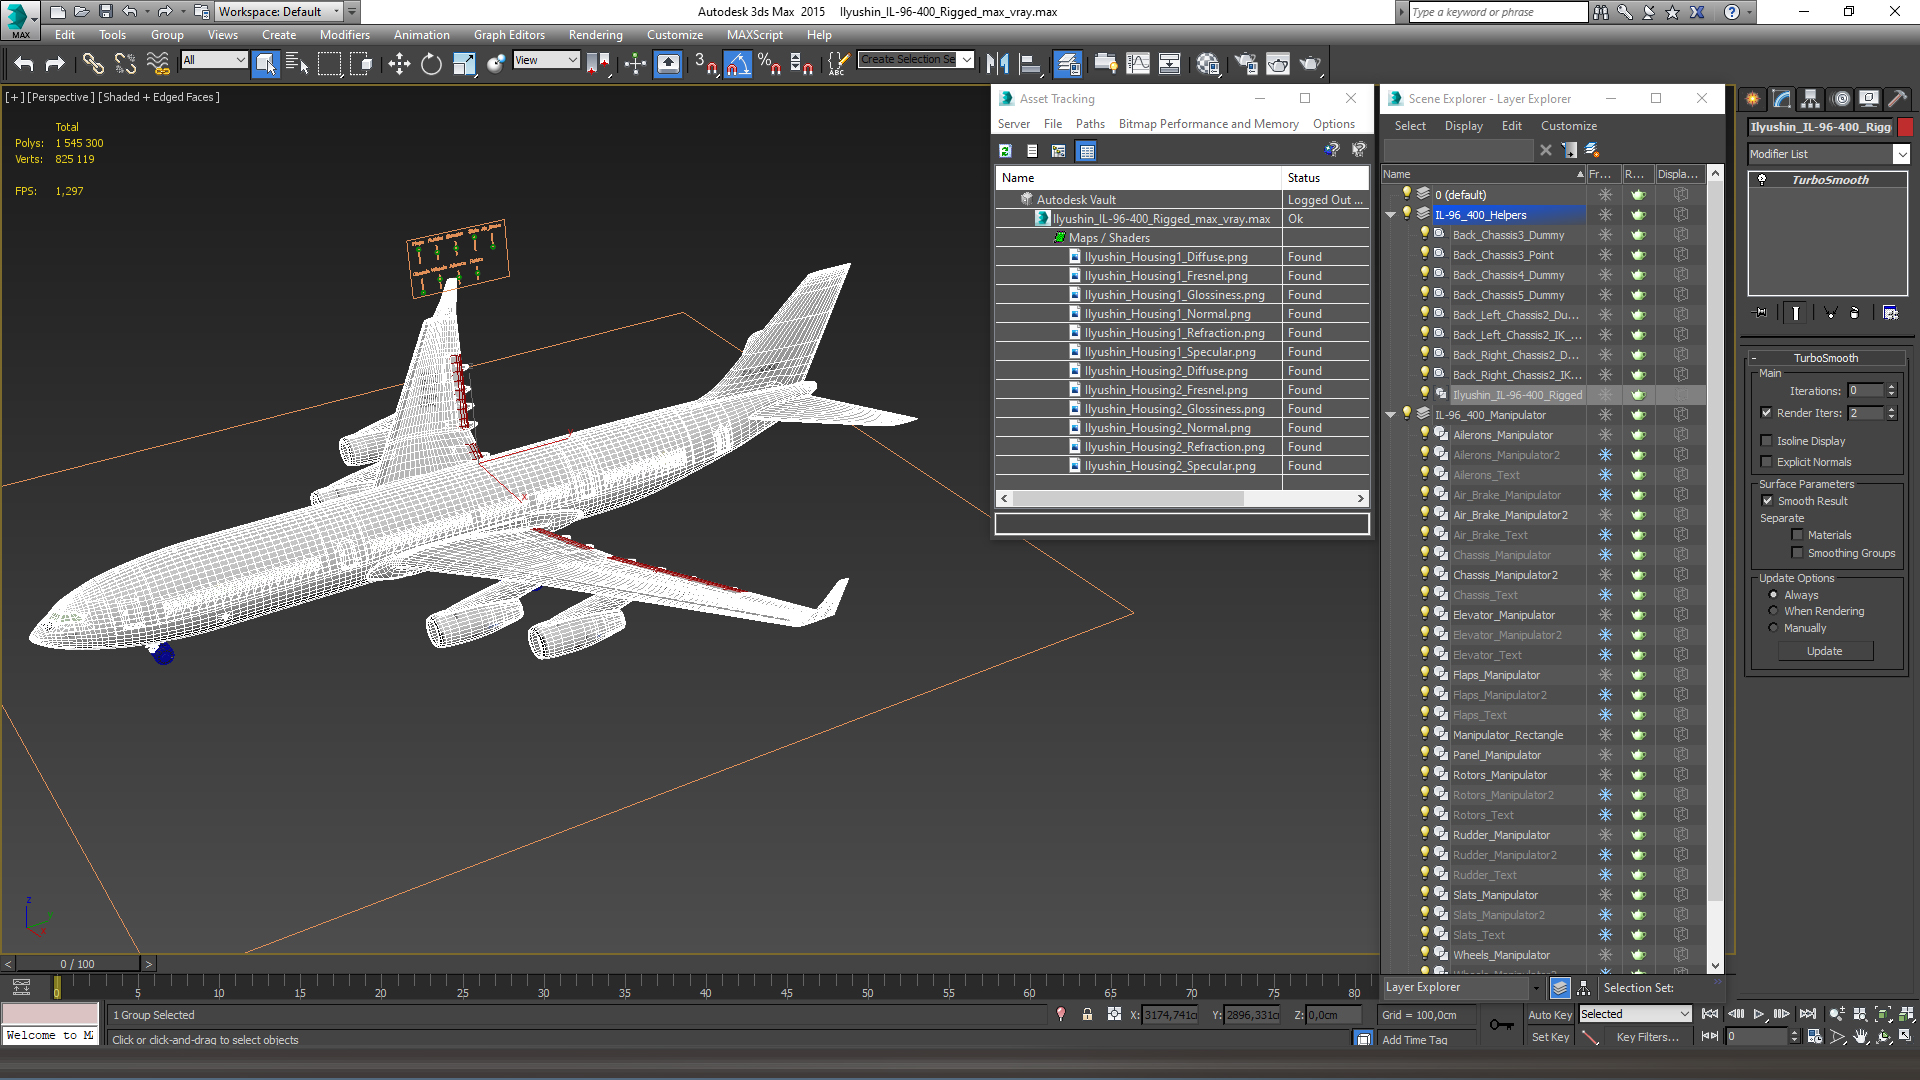Screen dimensions: 1920x1080
Task: Uncheck the Smooth Result option
Action: coord(1767,501)
